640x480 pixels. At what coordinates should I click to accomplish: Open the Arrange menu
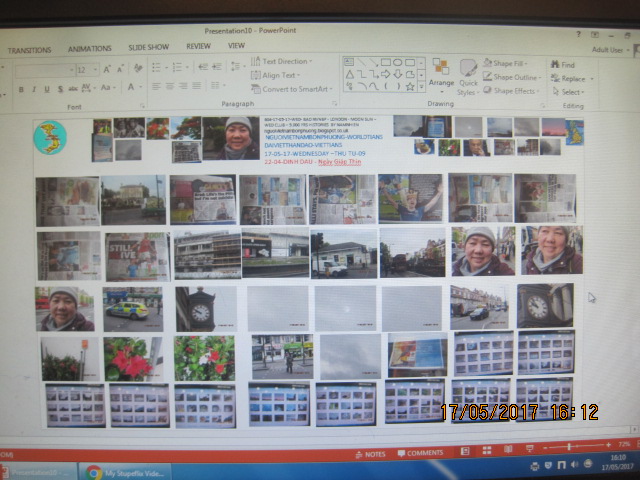click(x=441, y=75)
